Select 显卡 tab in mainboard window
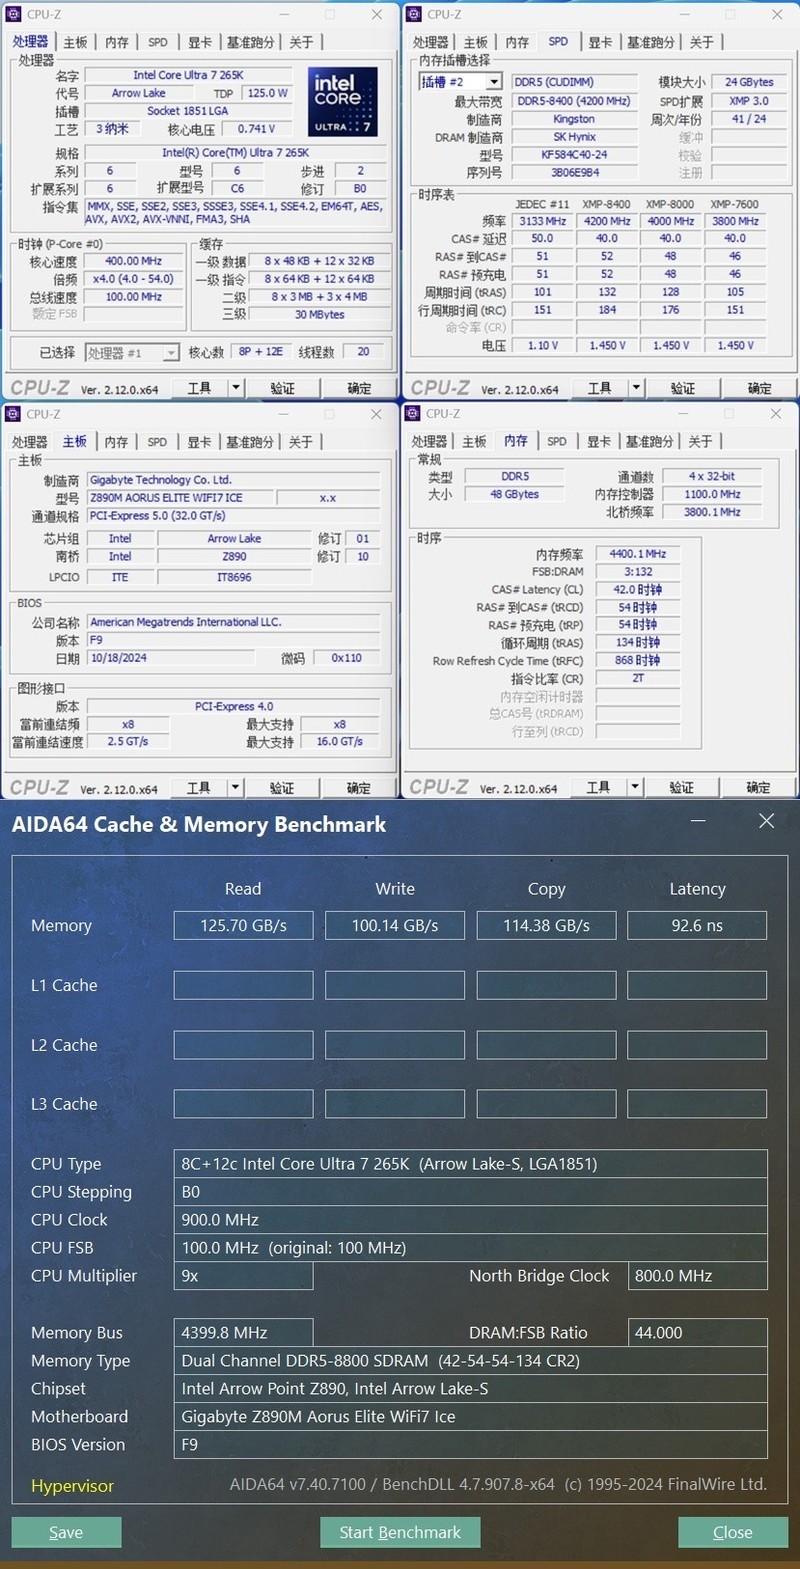This screenshot has height=1569, width=800. (x=199, y=441)
